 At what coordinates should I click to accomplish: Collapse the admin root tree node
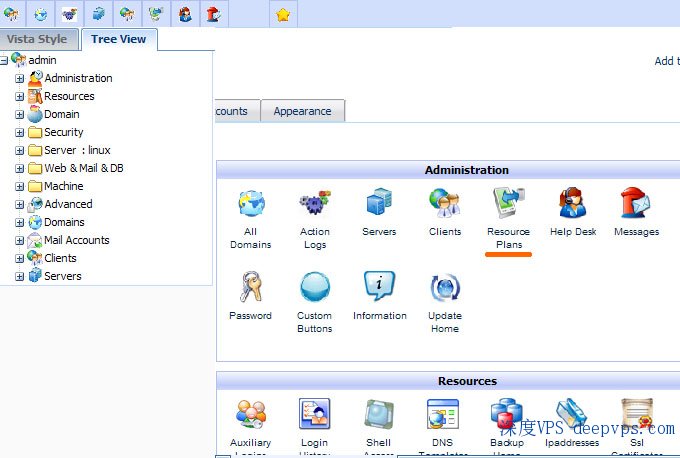tap(5, 60)
